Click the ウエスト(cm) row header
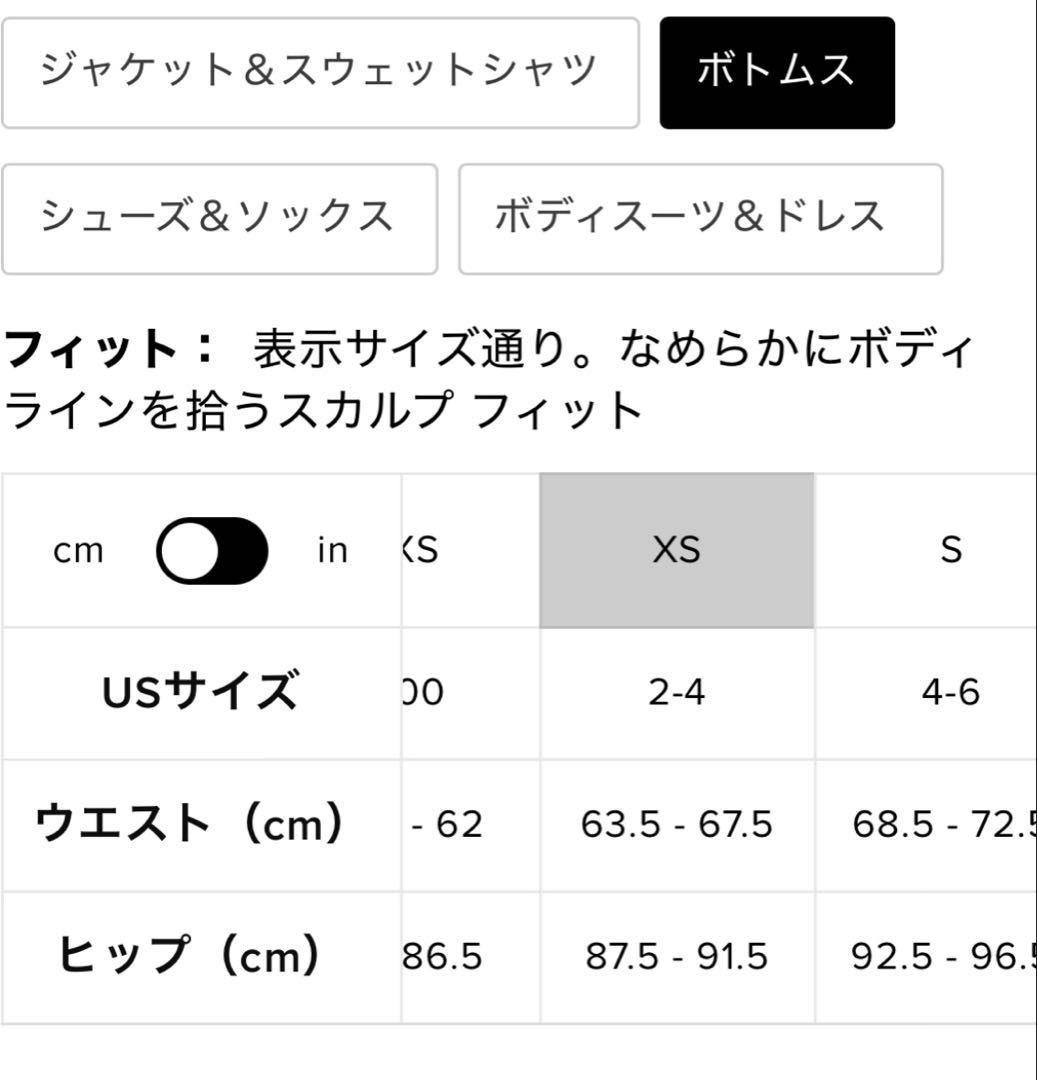 click(x=190, y=825)
